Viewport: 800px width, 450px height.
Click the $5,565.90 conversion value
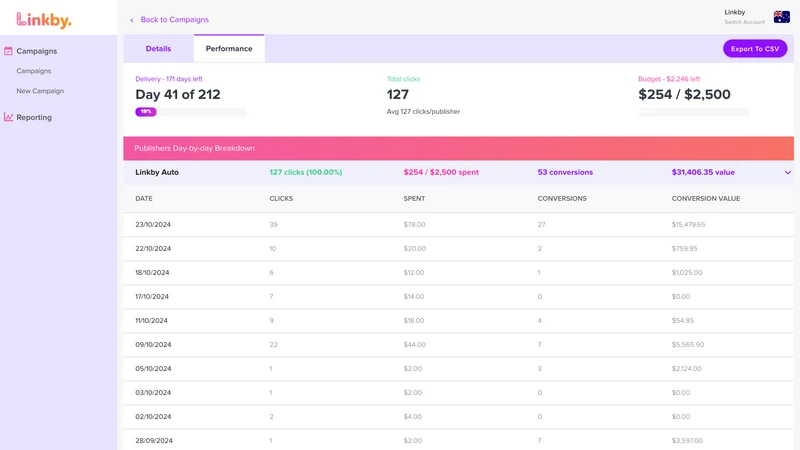click(688, 344)
